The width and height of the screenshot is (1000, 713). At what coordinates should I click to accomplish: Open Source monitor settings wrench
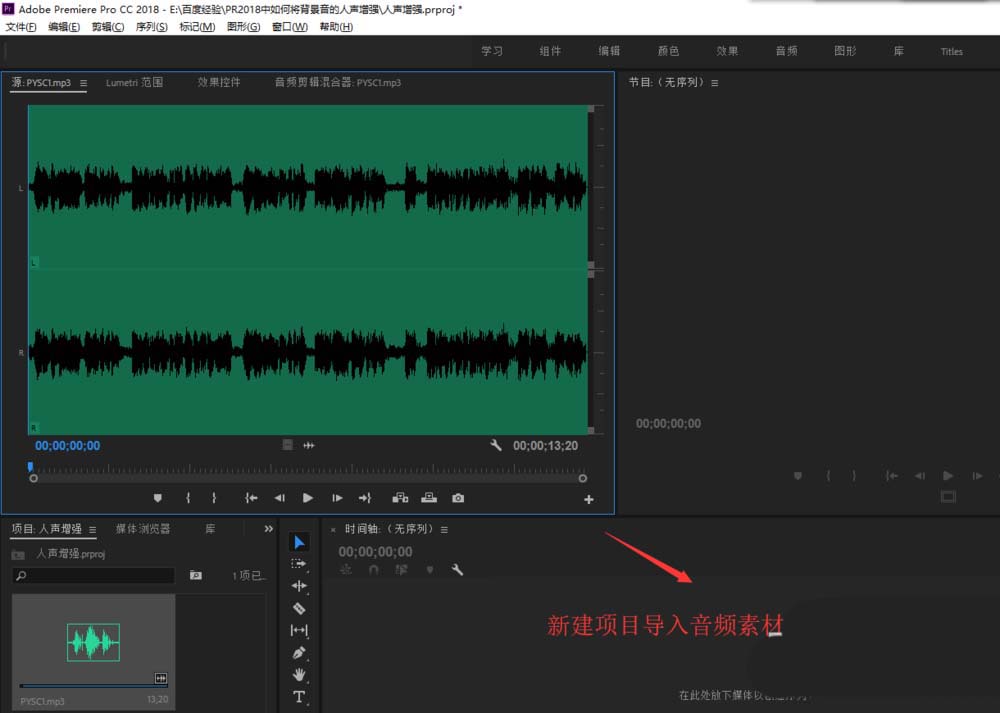click(x=496, y=445)
